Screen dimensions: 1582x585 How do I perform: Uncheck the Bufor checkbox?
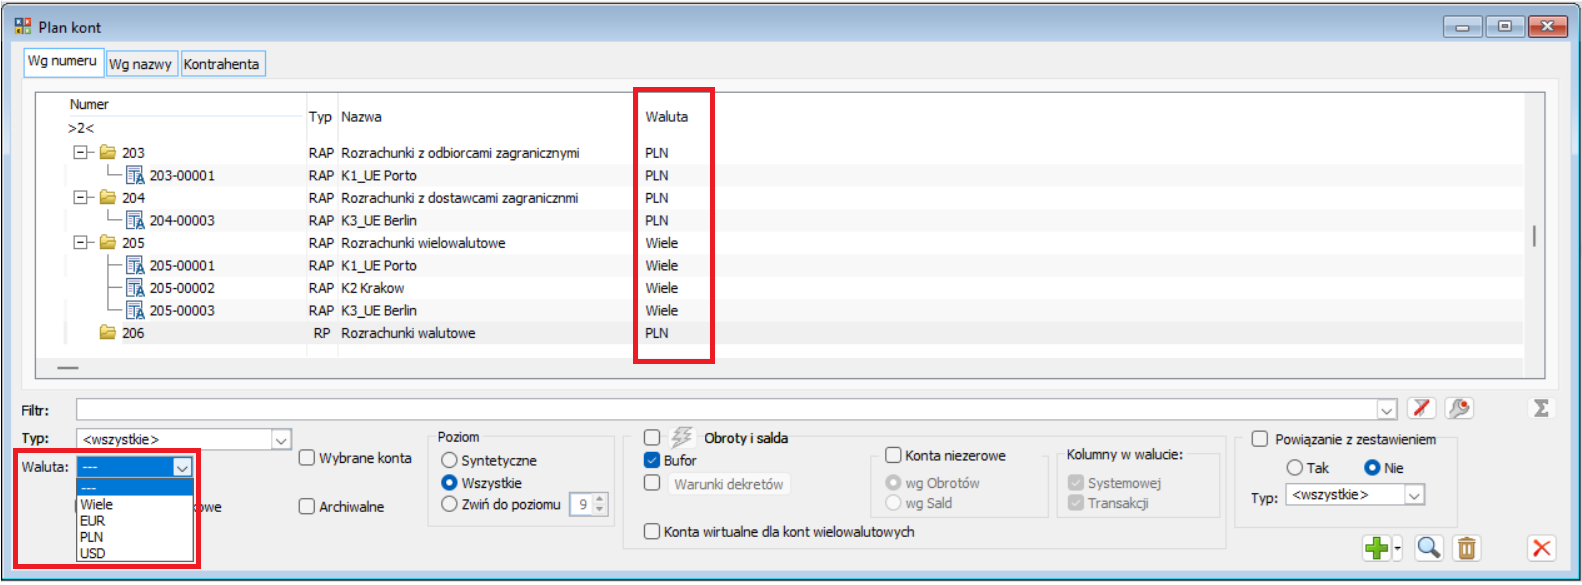click(x=652, y=460)
